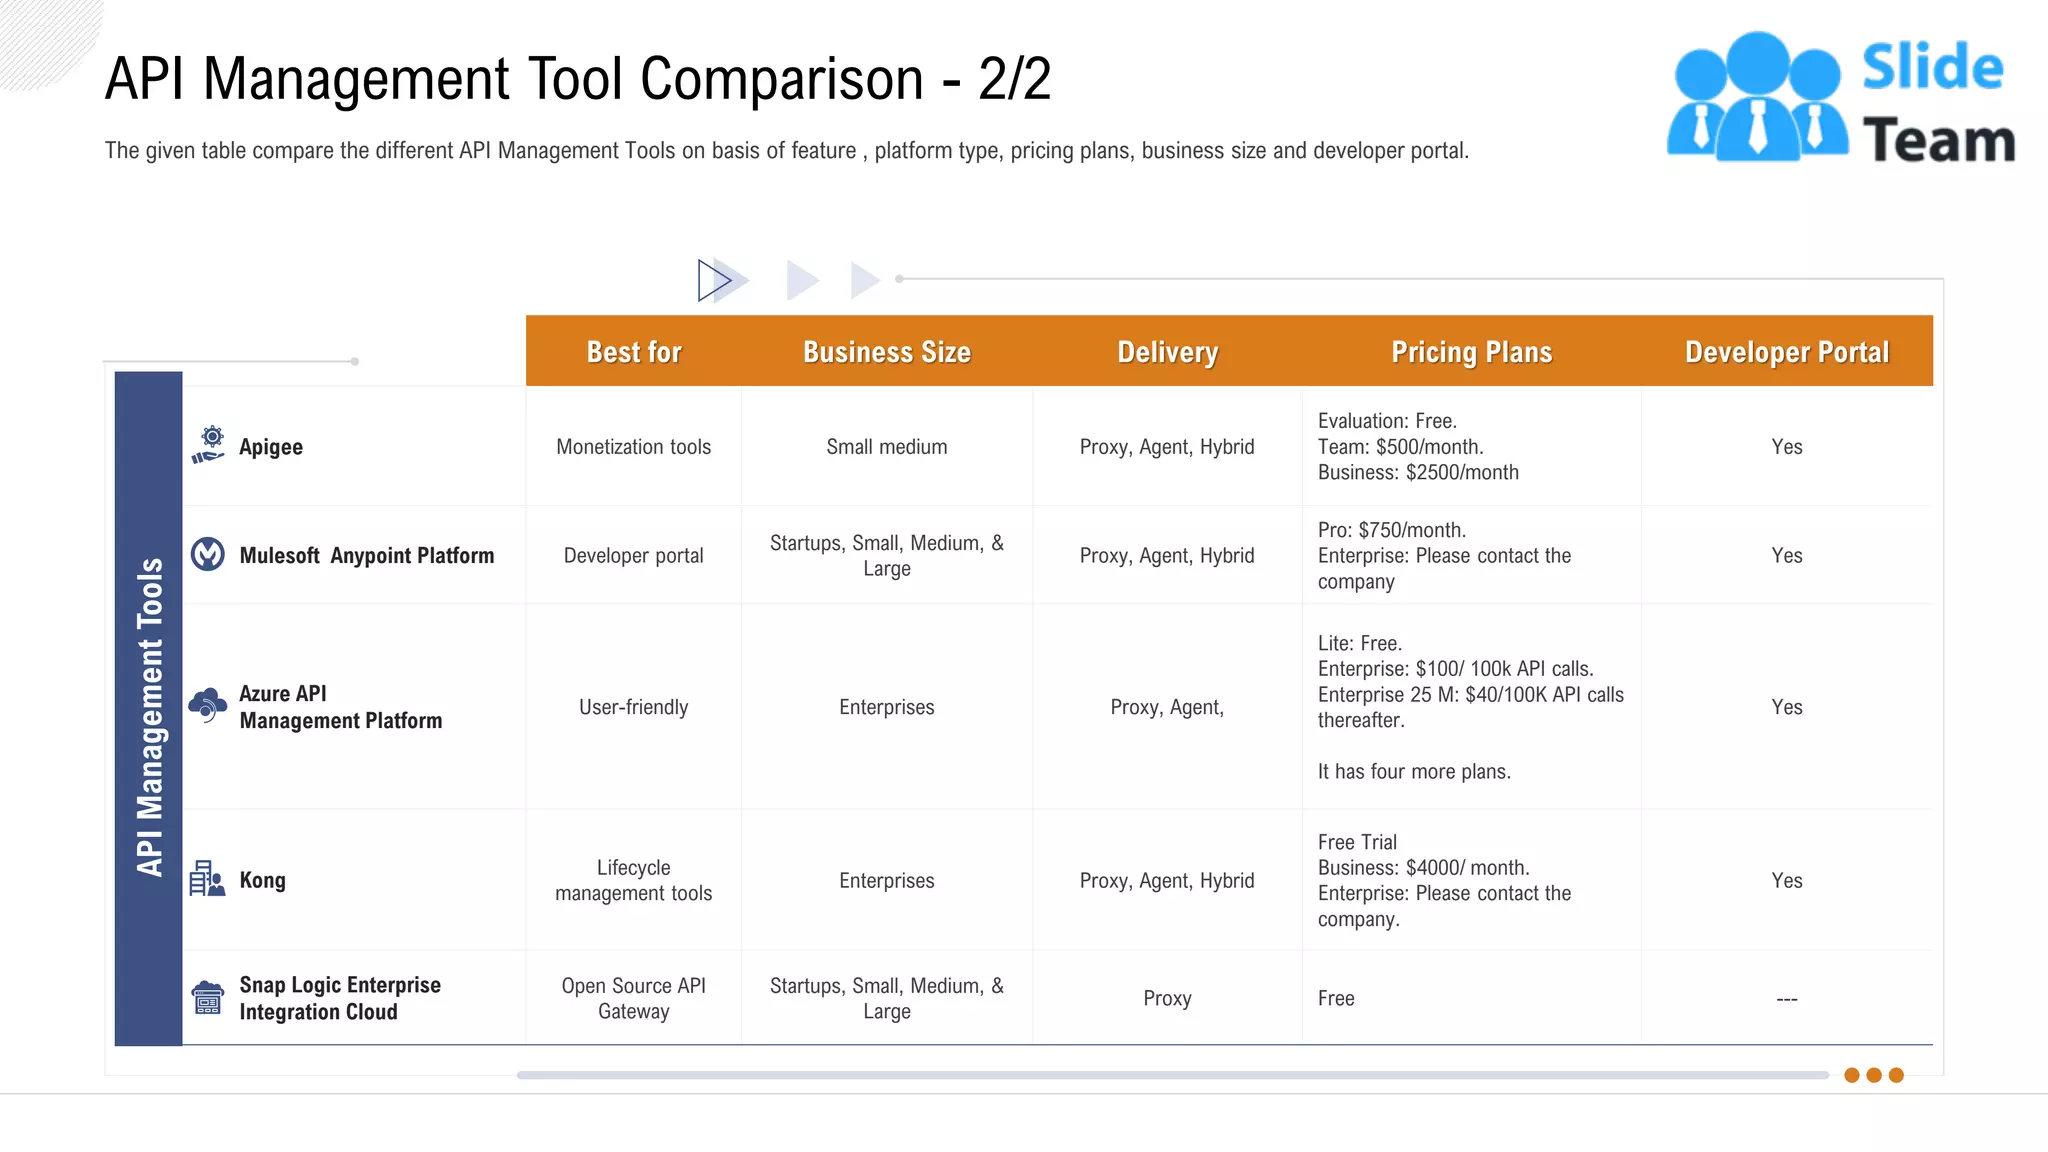Click Yes in Mulesoft developer portal cell
This screenshot has width=2048, height=1152.
[x=1787, y=555]
